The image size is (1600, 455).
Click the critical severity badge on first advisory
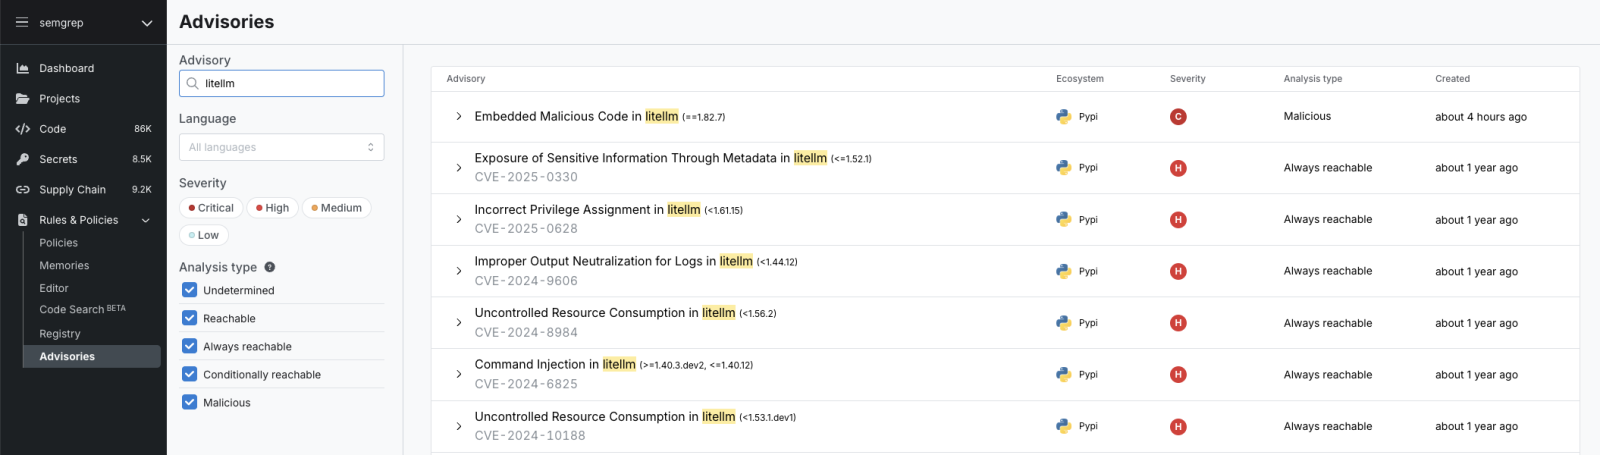coord(1178,117)
